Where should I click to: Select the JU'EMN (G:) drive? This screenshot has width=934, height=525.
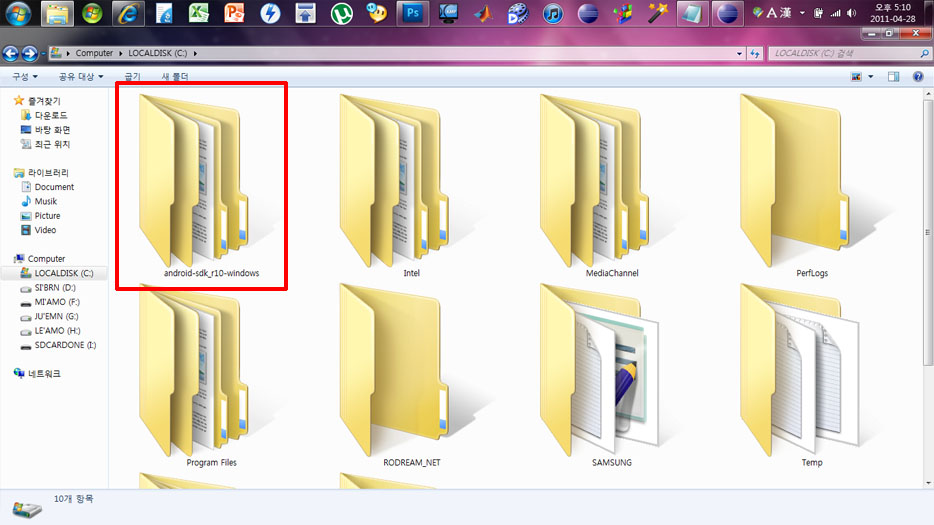[56, 316]
